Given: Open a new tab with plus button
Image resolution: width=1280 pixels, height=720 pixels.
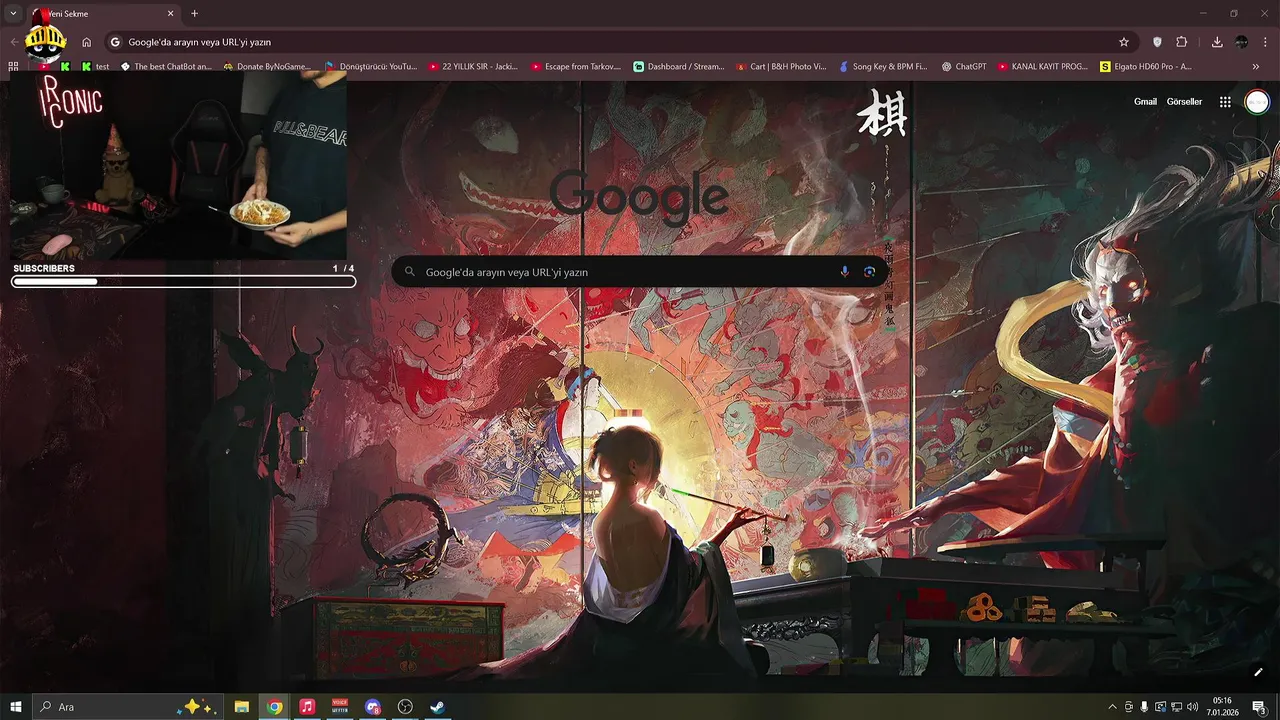Looking at the screenshot, I should [x=194, y=14].
